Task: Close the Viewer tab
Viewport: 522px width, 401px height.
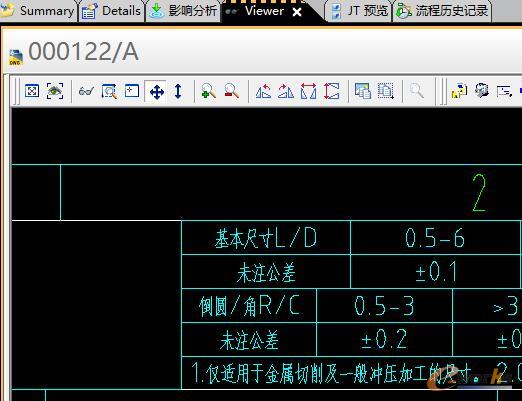Action: [297, 12]
